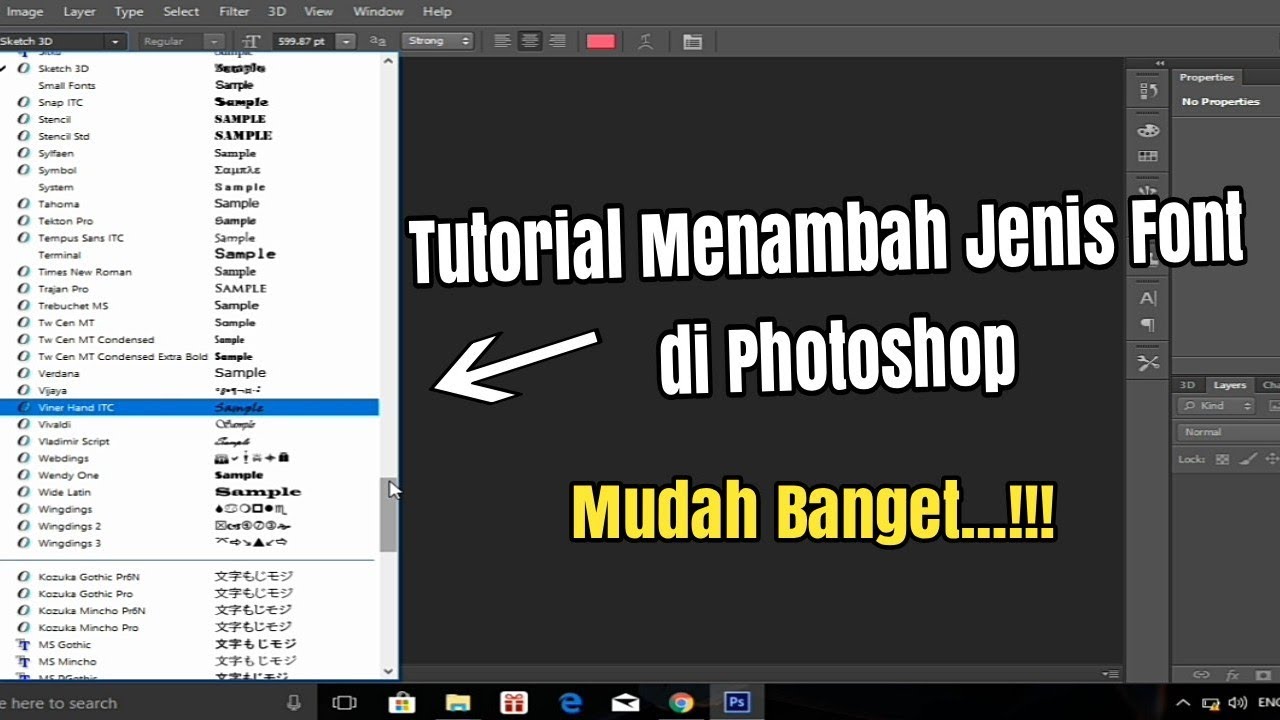Open File Explorer from the taskbar
Screen dimensions: 1280x720
pyautogui.click(x=458, y=703)
